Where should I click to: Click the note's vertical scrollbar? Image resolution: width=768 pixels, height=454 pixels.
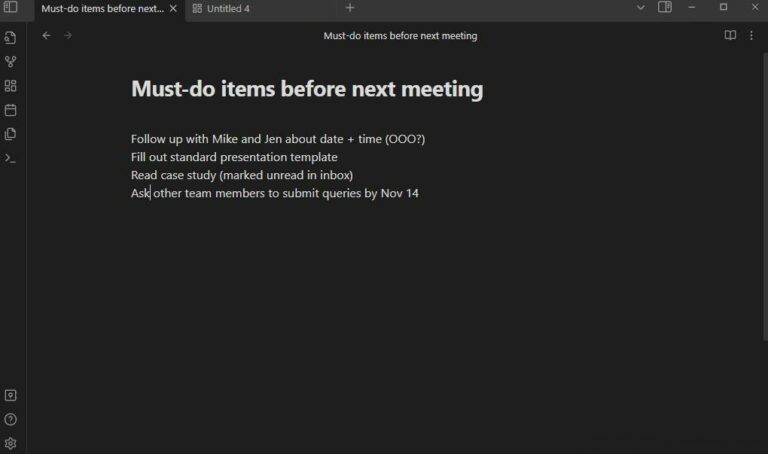(x=765, y=196)
